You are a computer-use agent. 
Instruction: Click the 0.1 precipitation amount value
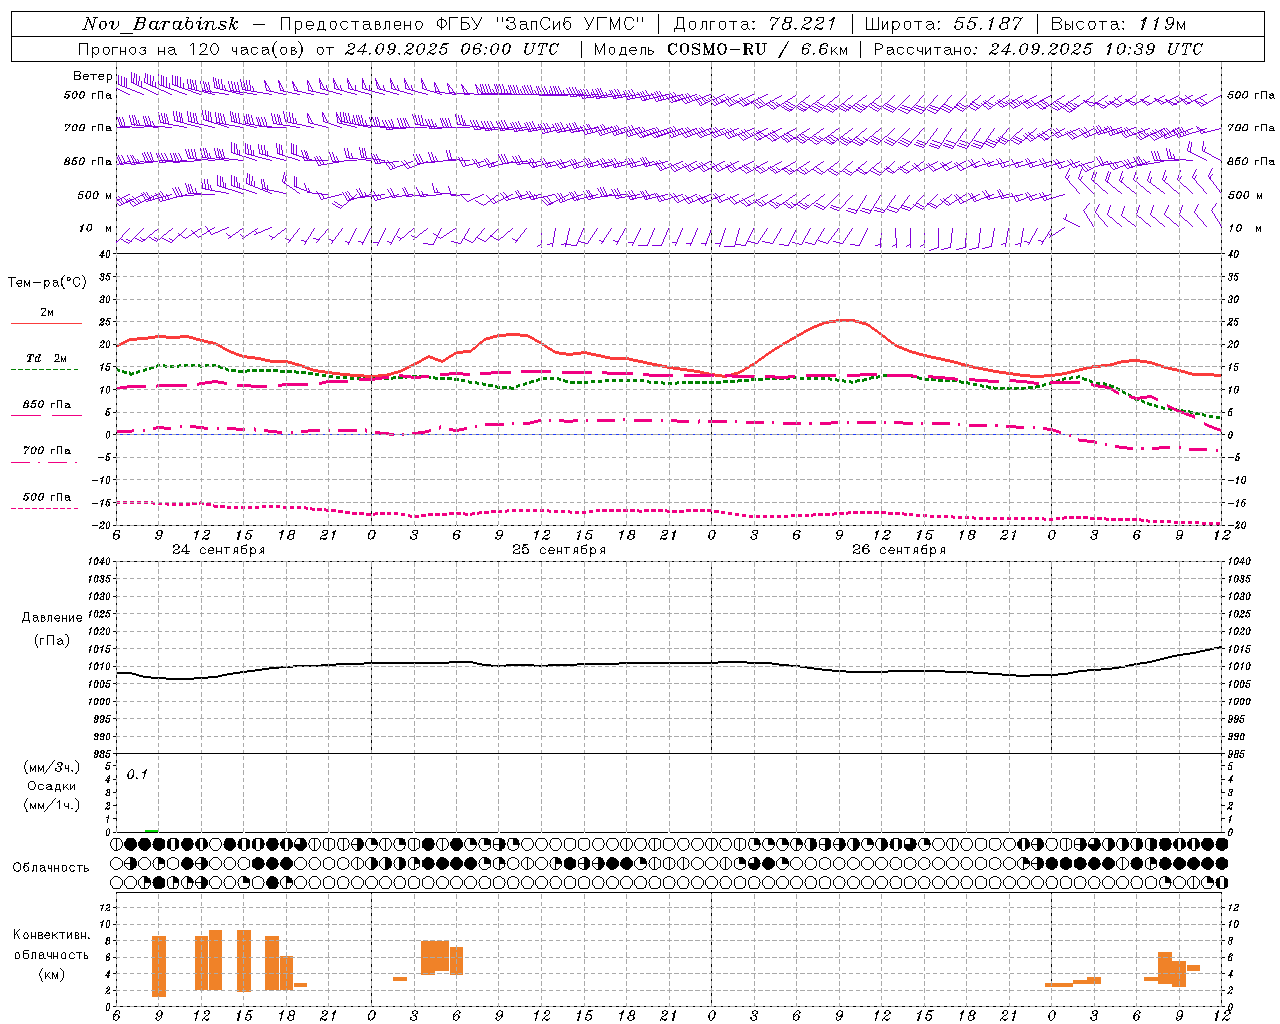click(x=137, y=775)
